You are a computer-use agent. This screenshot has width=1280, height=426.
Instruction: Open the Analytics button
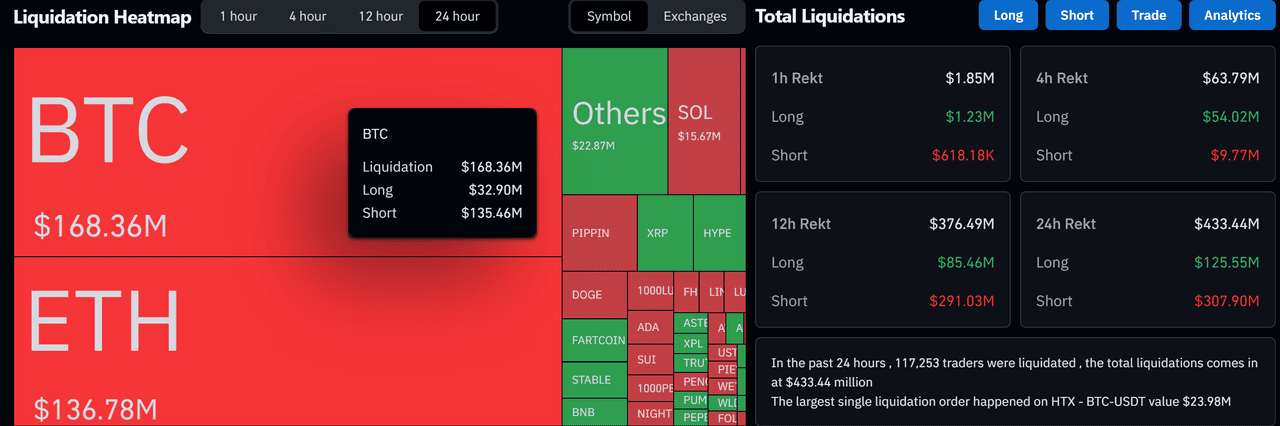pos(1232,15)
